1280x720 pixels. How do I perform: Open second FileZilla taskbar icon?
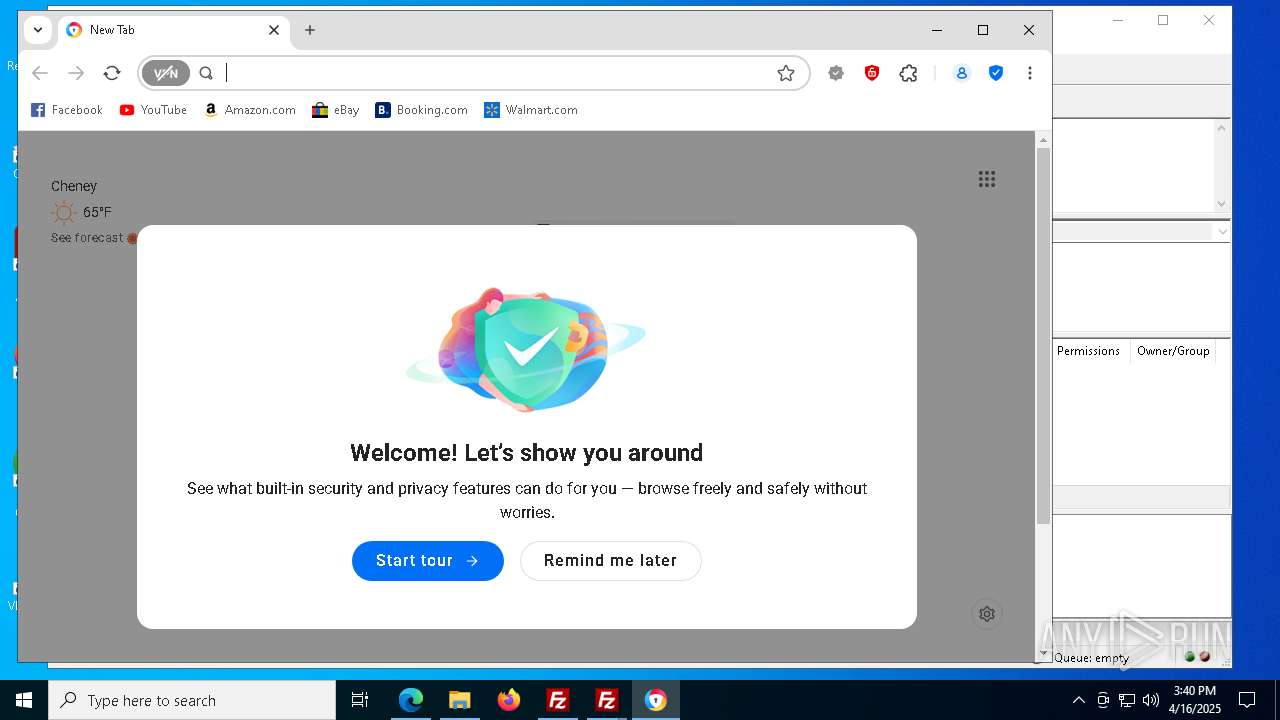606,700
